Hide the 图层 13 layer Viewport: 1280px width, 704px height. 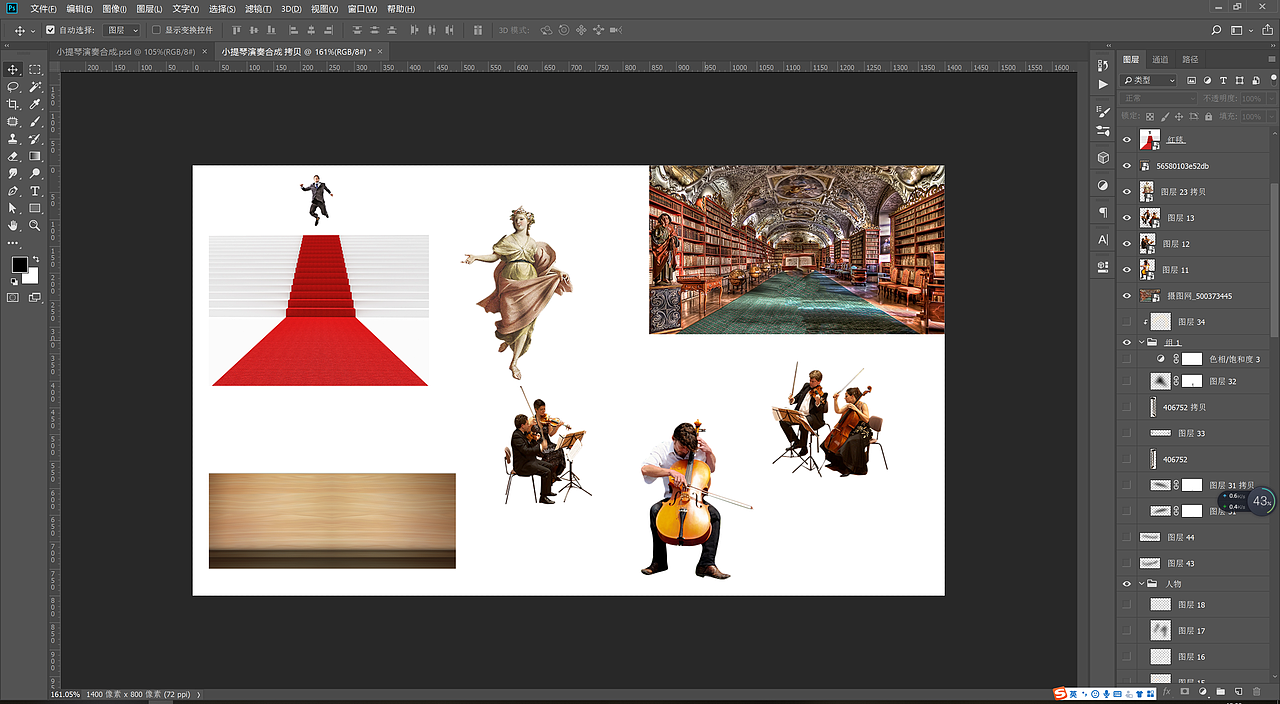[1127, 218]
